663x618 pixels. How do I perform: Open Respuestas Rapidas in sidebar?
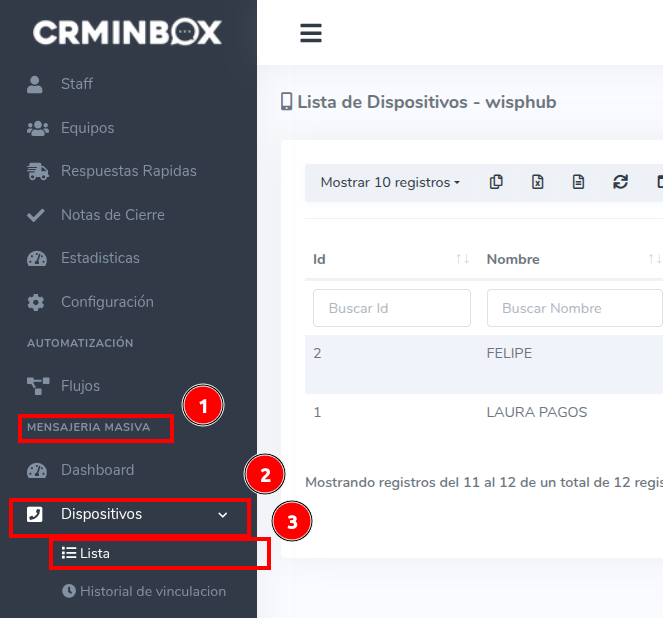128,171
